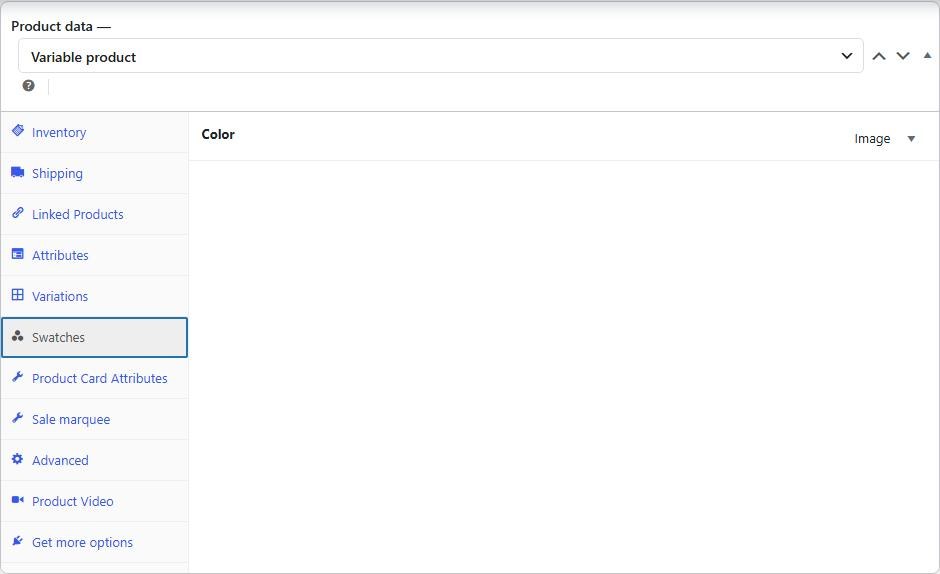The image size is (940, 574).
Task: Move Product data panel down
Action: [x=903, y=56]
